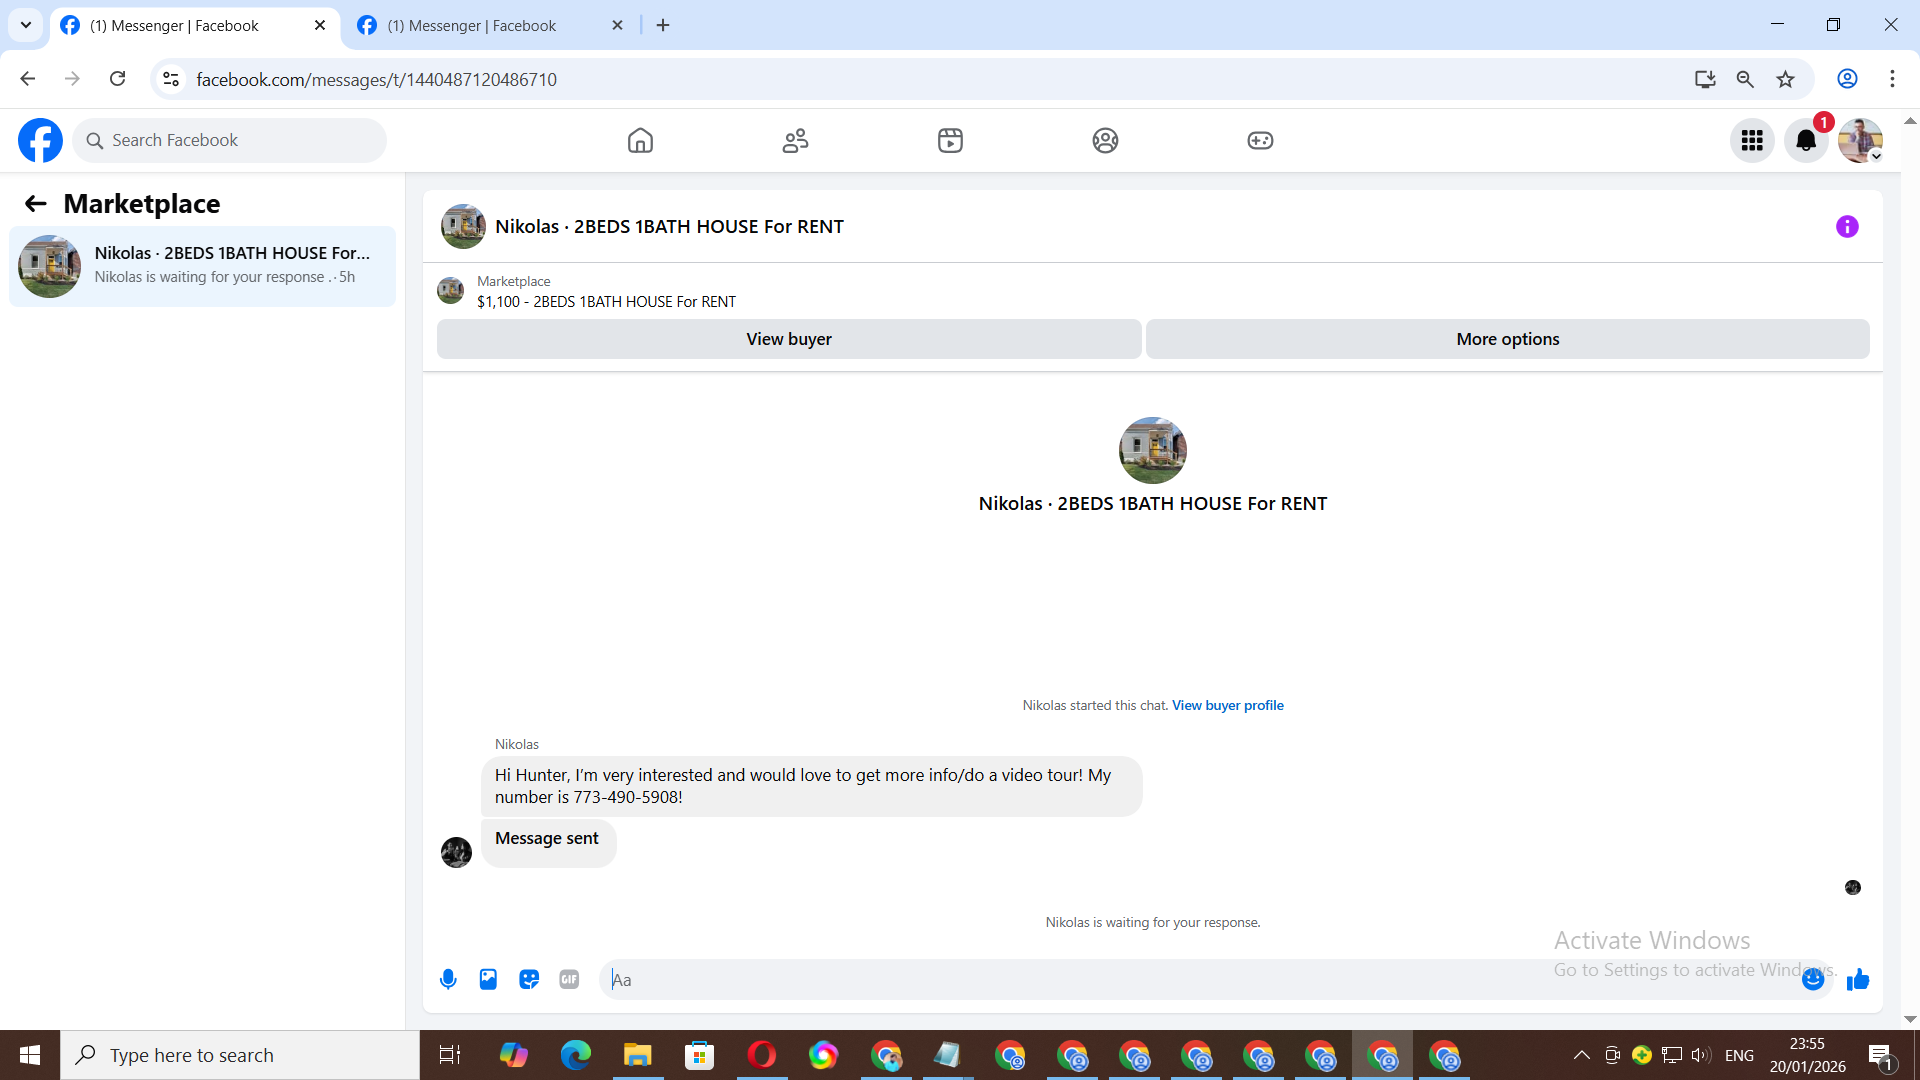1920x1080 pixels.
Task: Click the large listing thumbnail in chat
Action: click(x=1153, y=450)
